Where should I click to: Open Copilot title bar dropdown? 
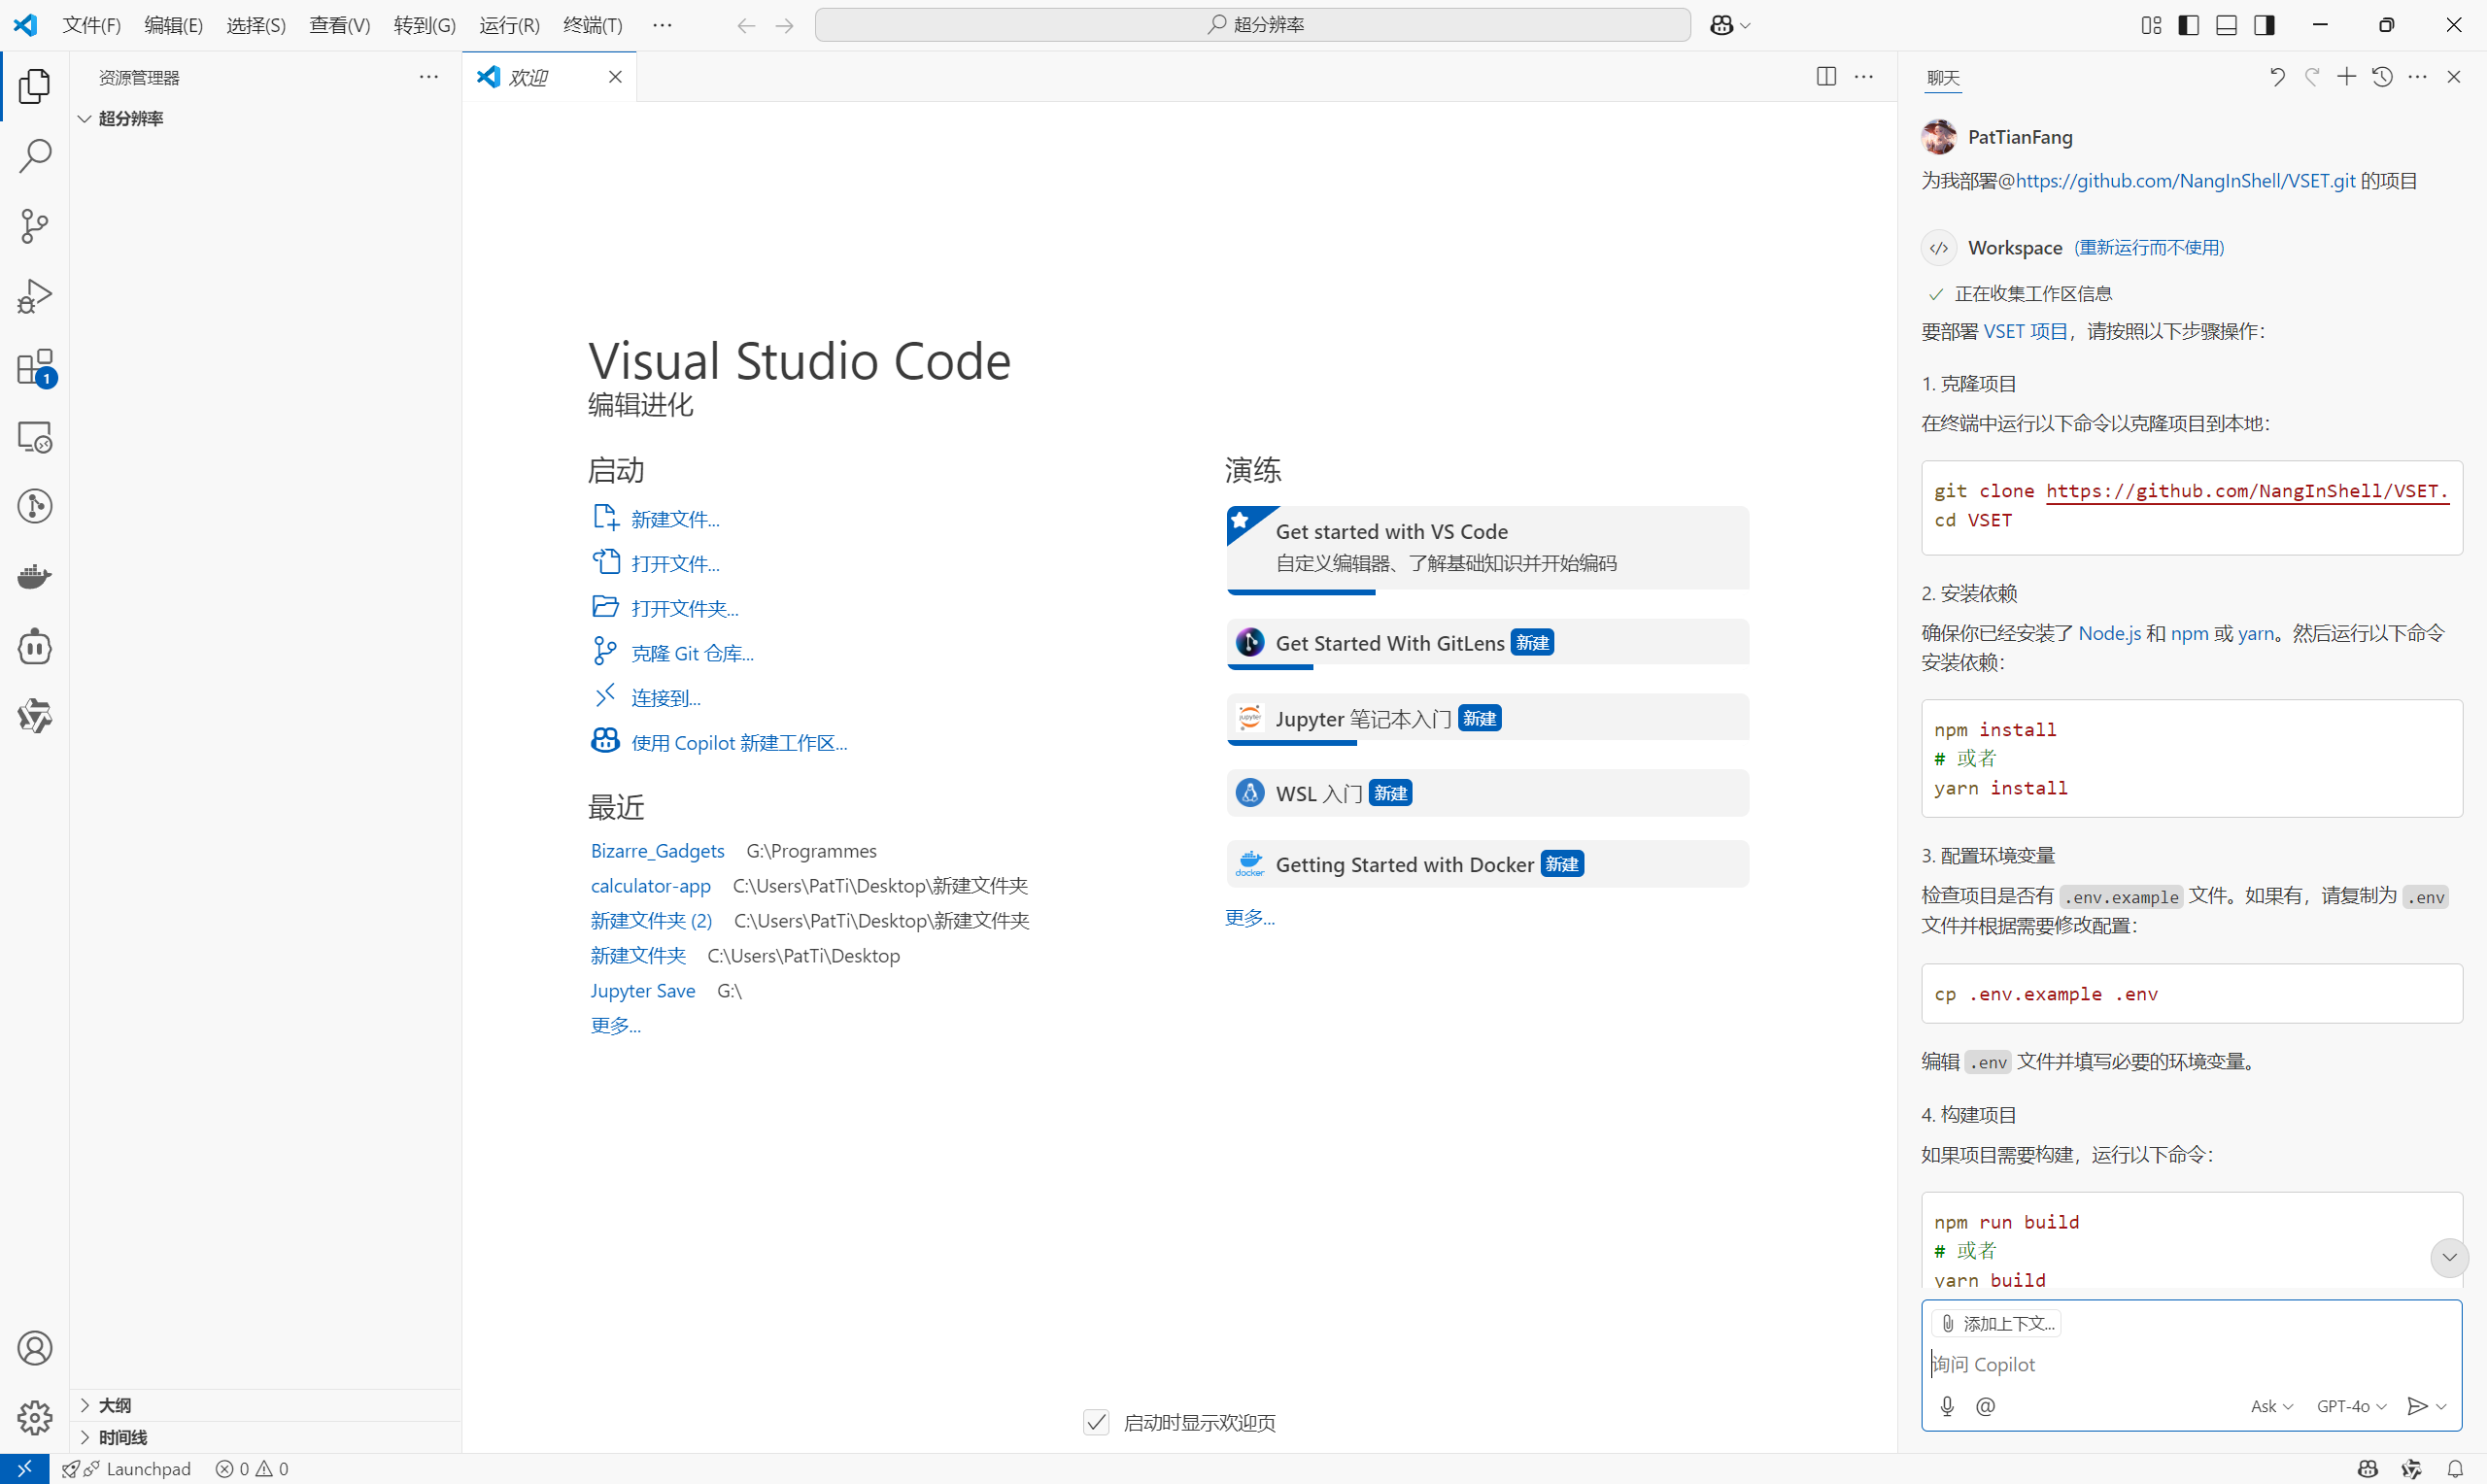(x=1746, y=25)
